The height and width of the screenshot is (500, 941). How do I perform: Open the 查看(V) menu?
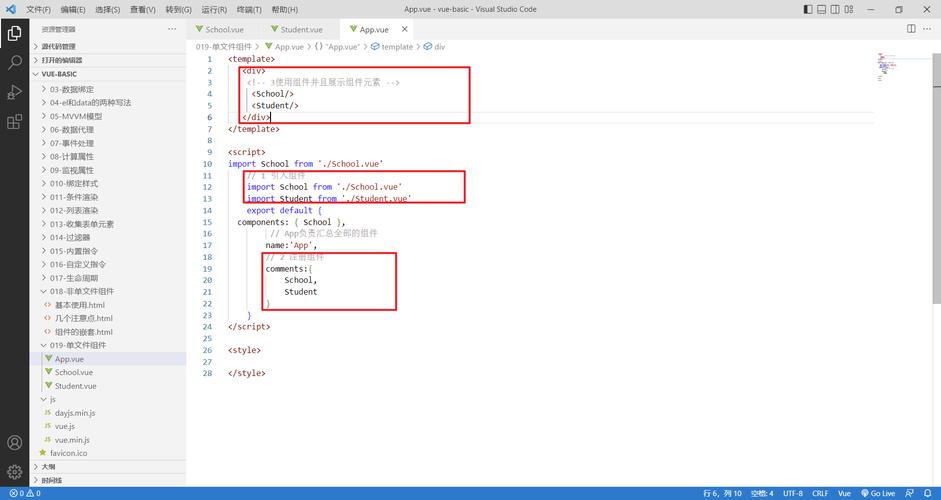point(143,10)
